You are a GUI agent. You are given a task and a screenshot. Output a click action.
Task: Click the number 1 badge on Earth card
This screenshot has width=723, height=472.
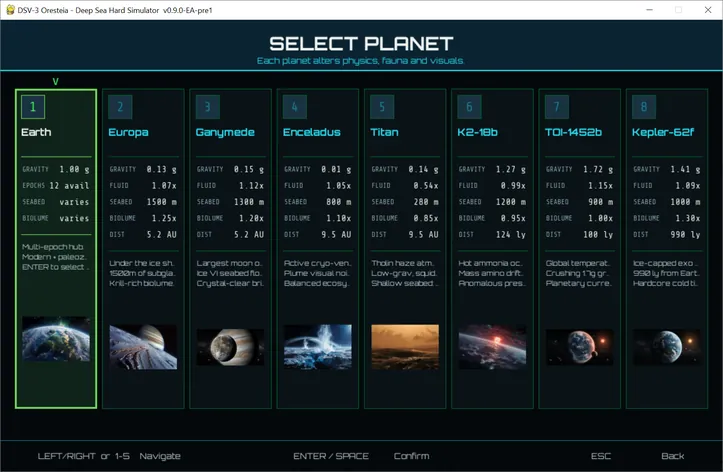point(33,107)
